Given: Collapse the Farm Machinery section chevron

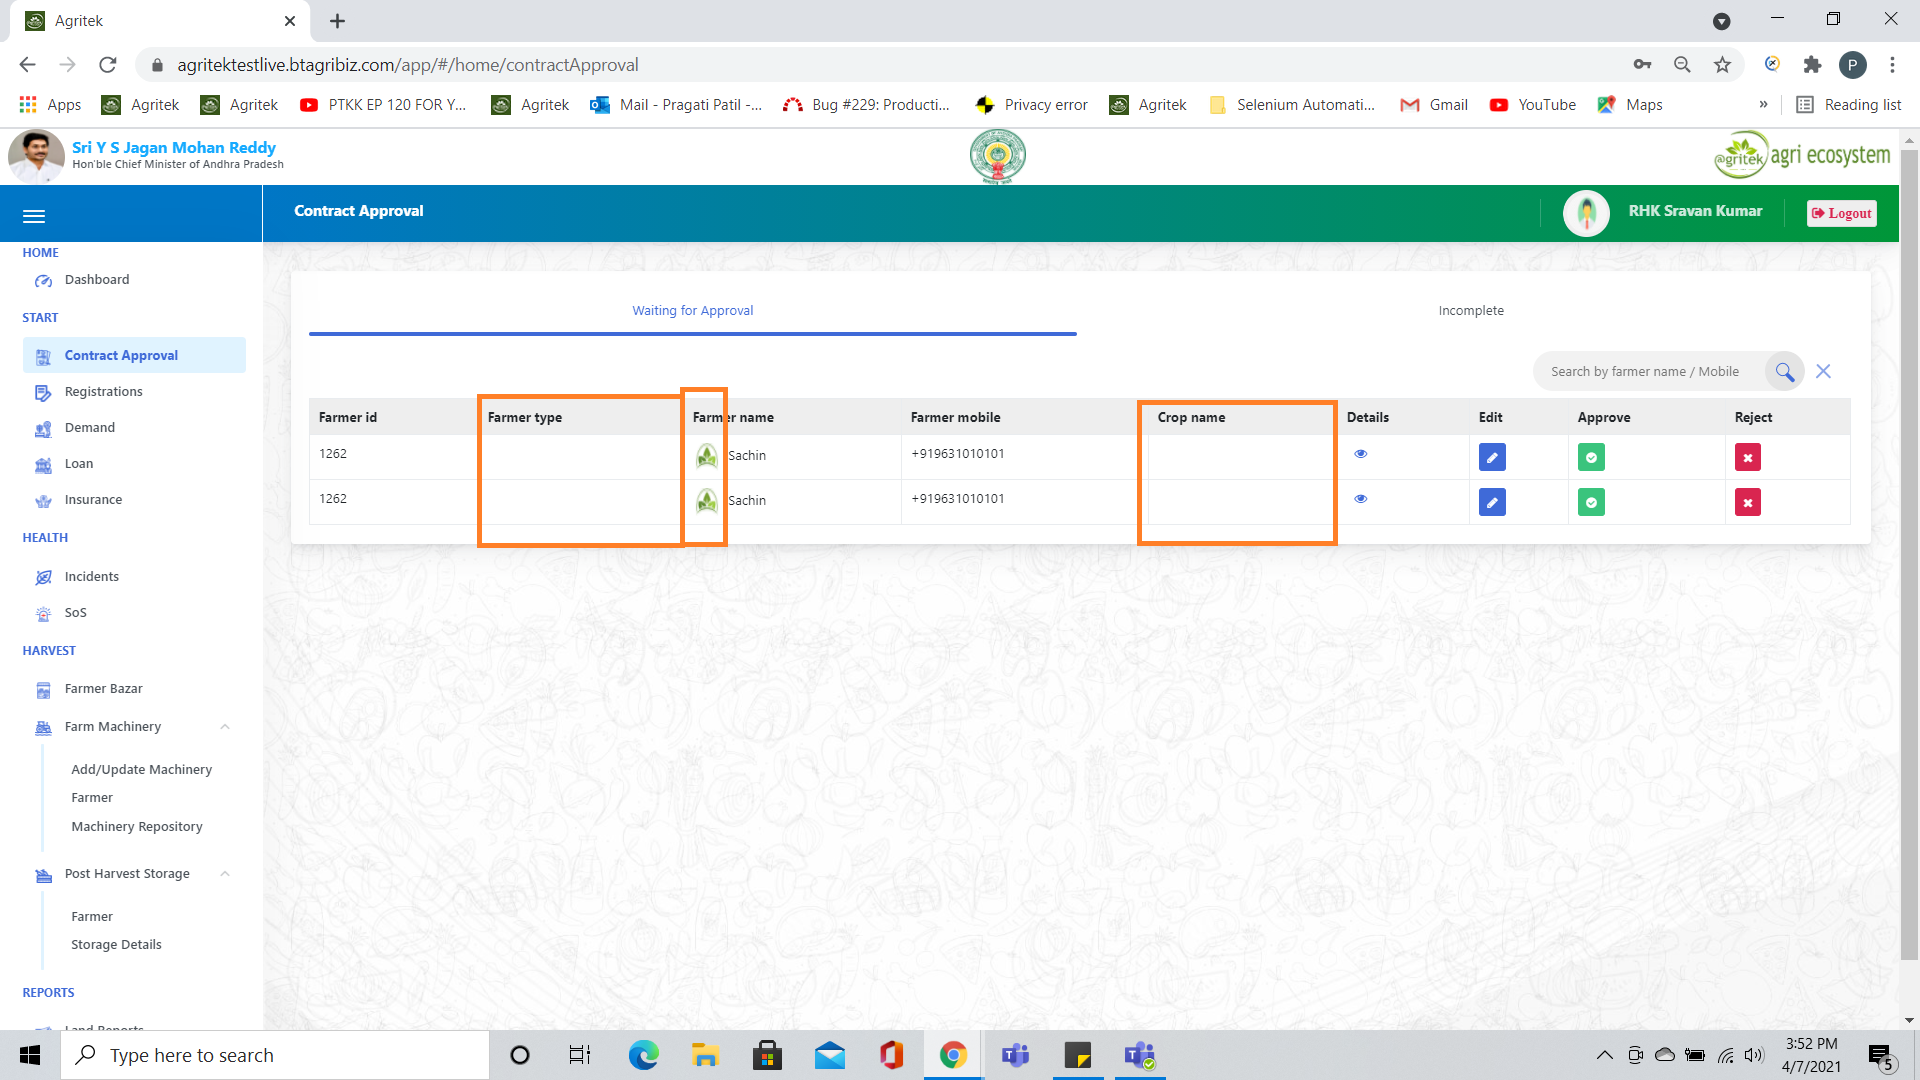Looking at the screenshot, I should pos(225,727).
